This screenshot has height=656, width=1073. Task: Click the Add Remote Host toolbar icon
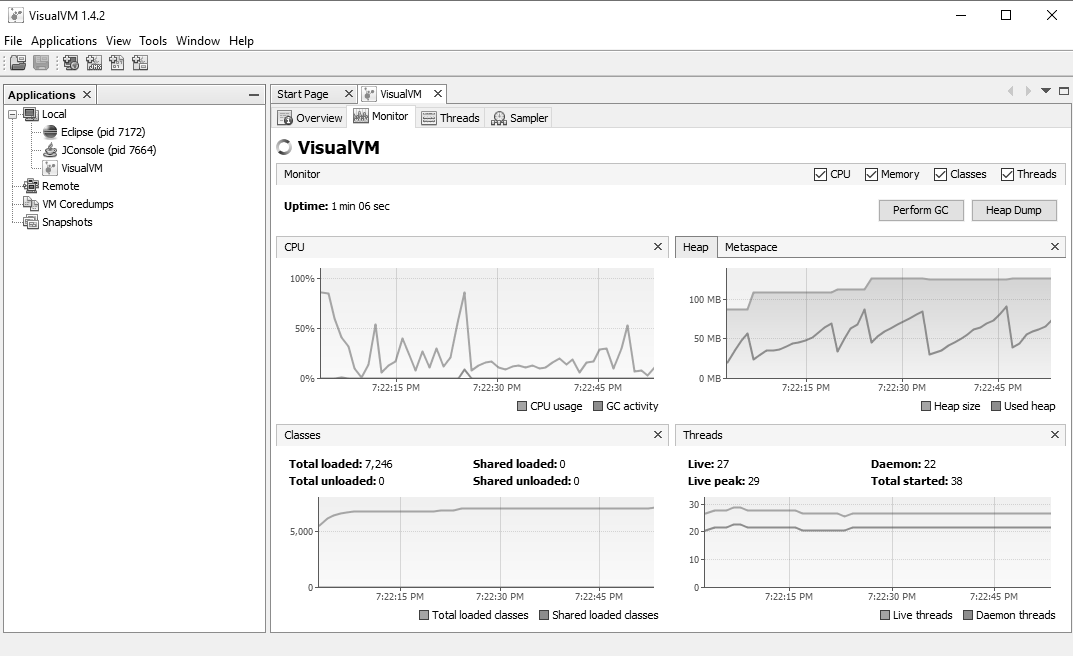(71, 63)
